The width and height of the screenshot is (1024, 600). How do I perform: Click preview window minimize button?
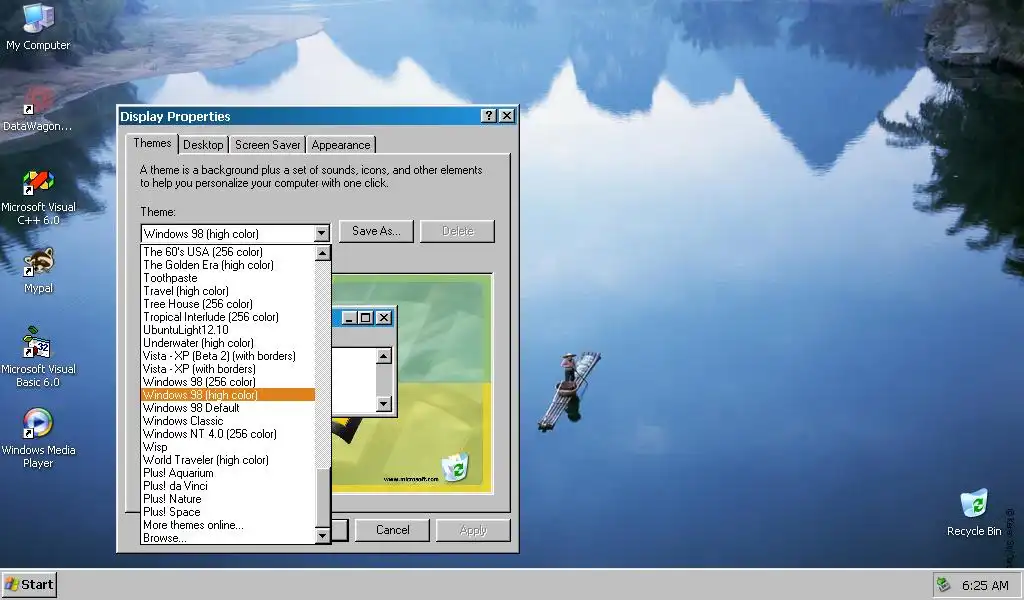click(x=349, y=317)
